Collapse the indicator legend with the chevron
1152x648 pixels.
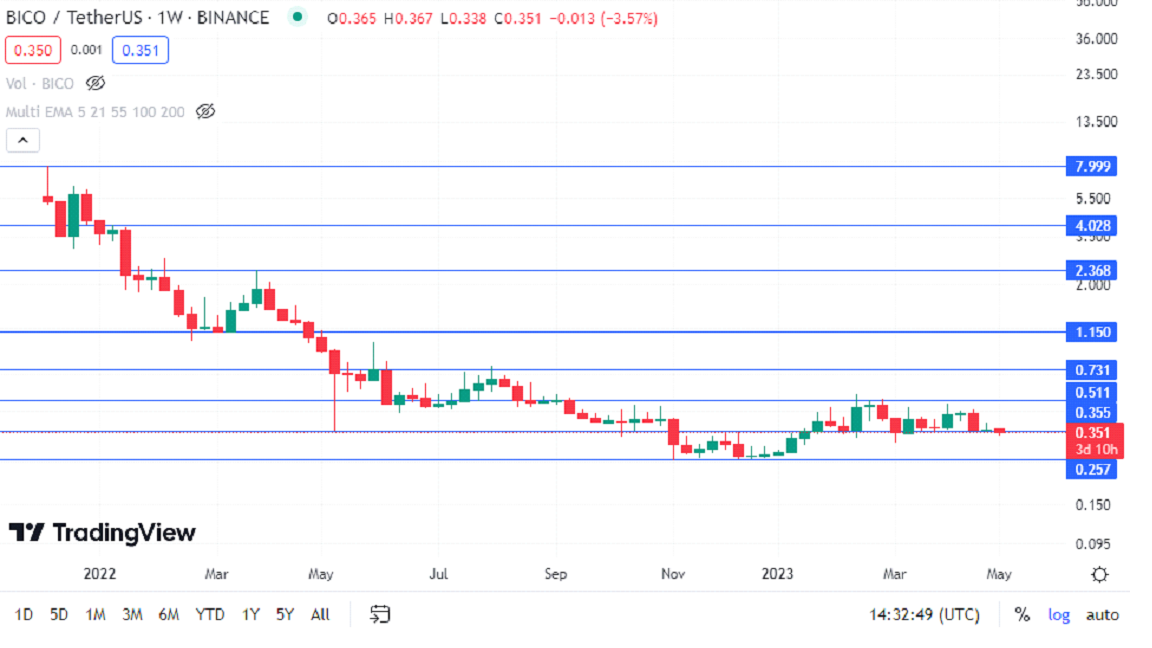[x=23, y=140]
